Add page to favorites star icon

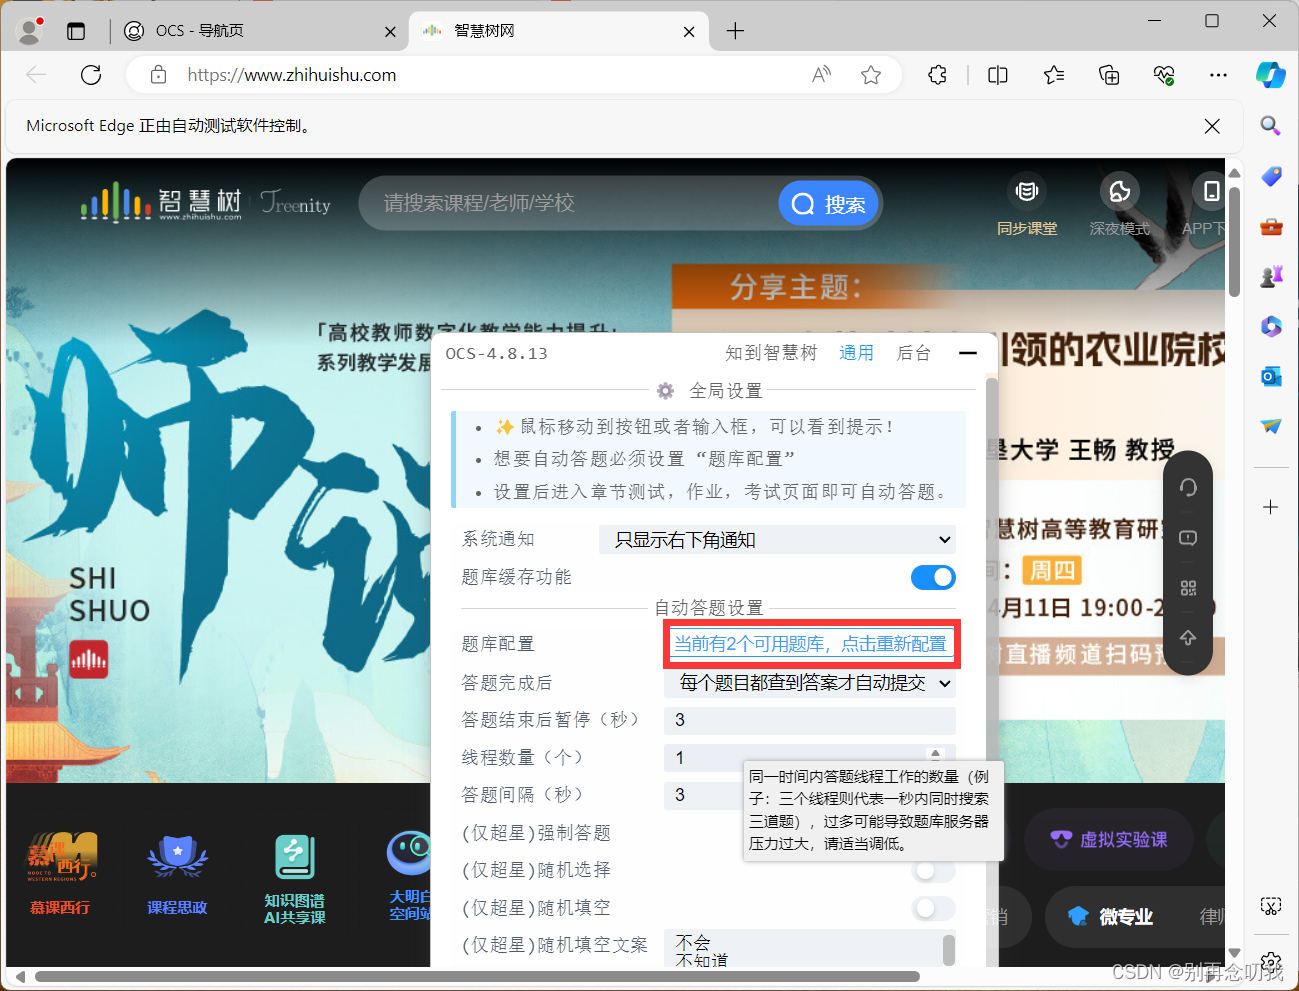(871, 75)
